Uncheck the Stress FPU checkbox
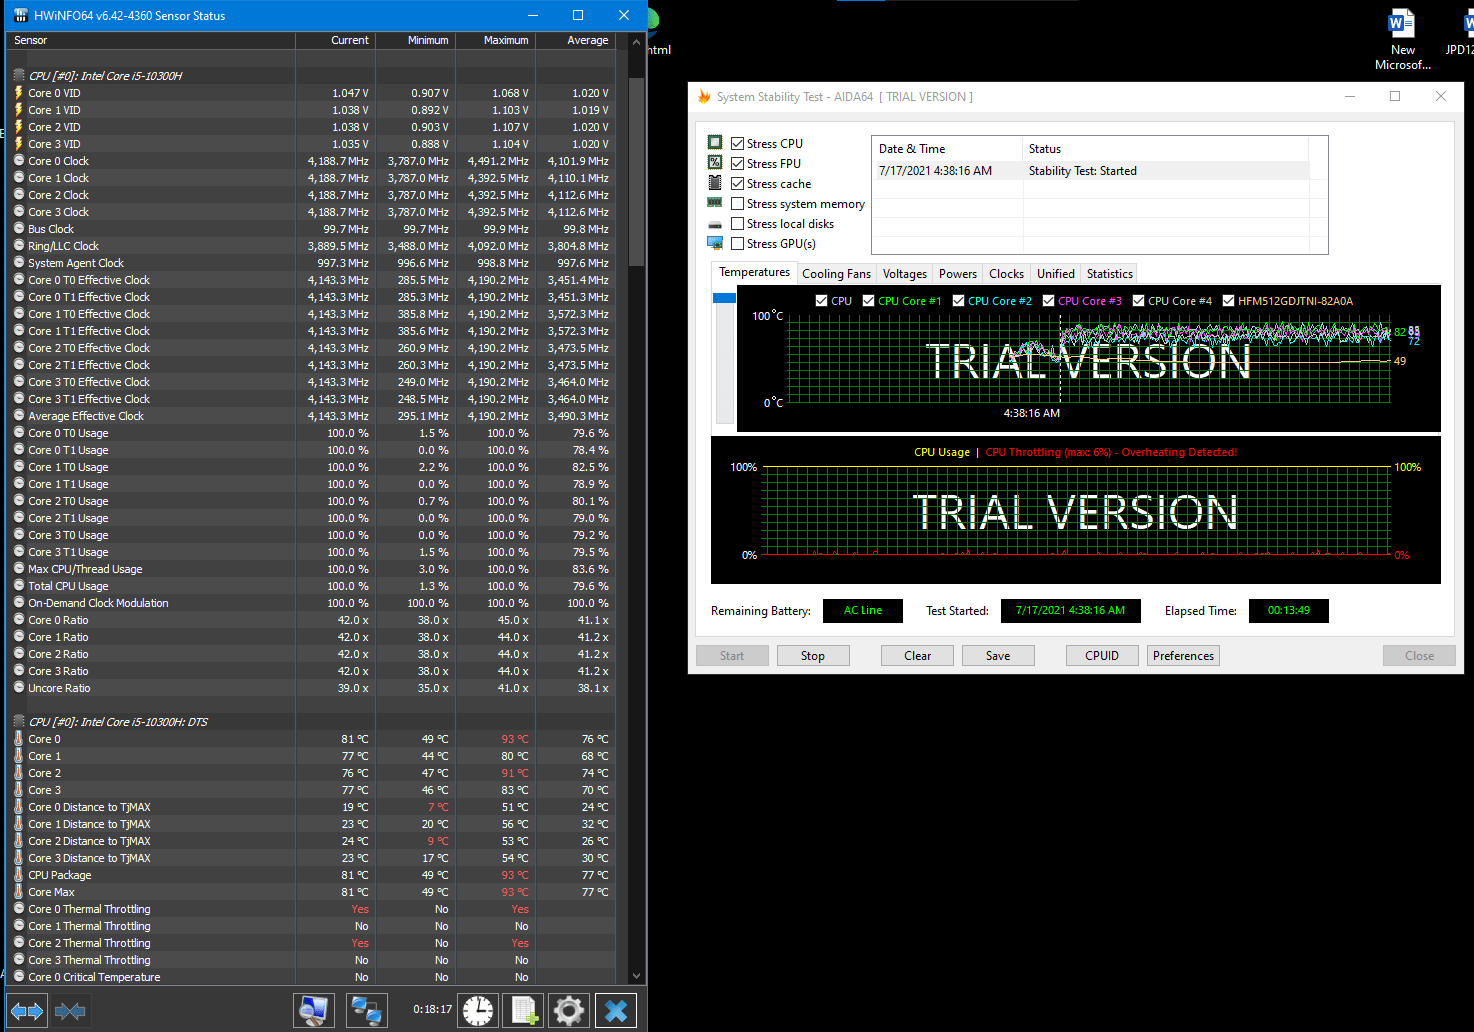1474x1032 pixels. [738, 163]
